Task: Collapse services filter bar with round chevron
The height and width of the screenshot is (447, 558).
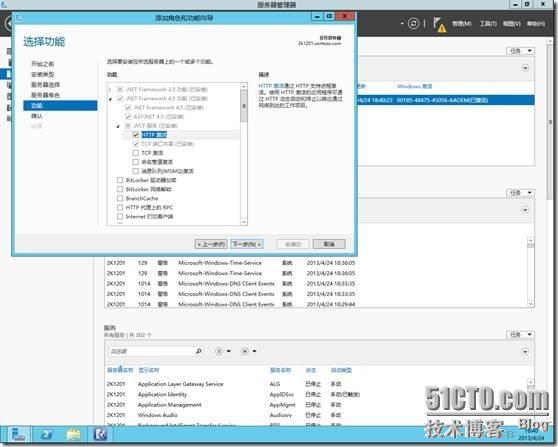Action: (x=525, y=351)
